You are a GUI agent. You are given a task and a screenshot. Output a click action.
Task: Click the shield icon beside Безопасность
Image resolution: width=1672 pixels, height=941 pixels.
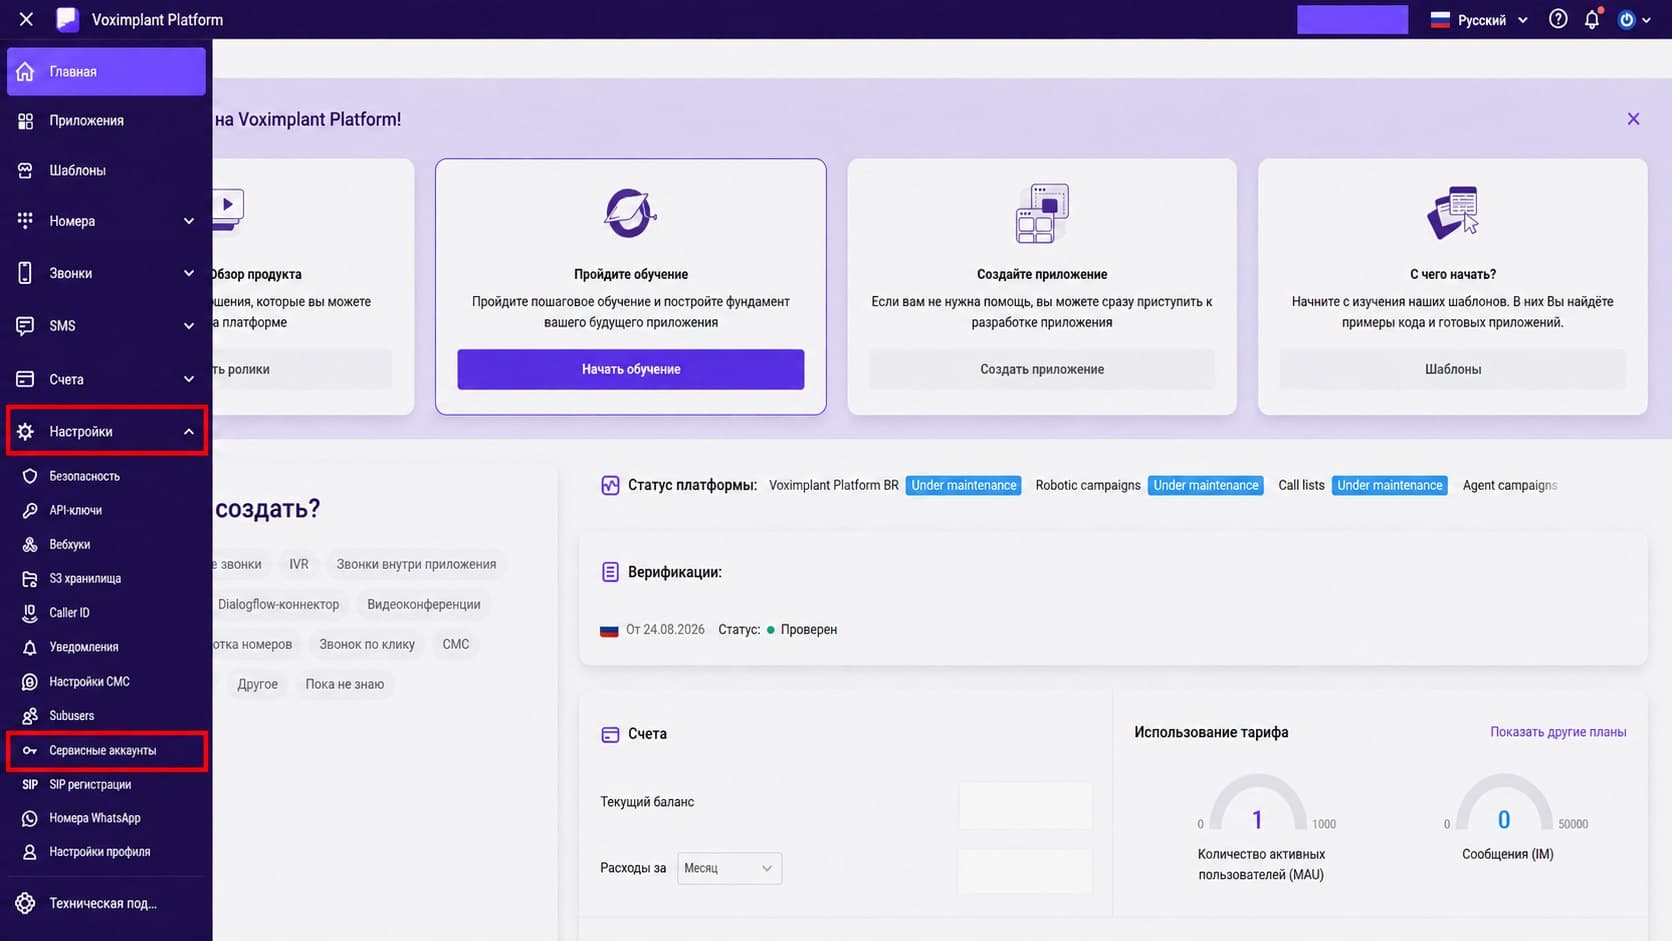tap(30, 476)
